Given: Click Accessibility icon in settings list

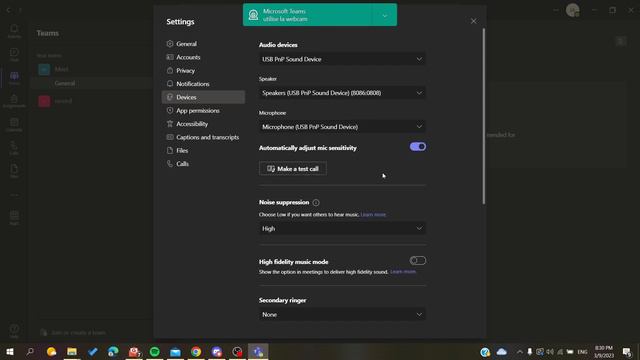Looking at the screenshot, I should click(170, 124).
